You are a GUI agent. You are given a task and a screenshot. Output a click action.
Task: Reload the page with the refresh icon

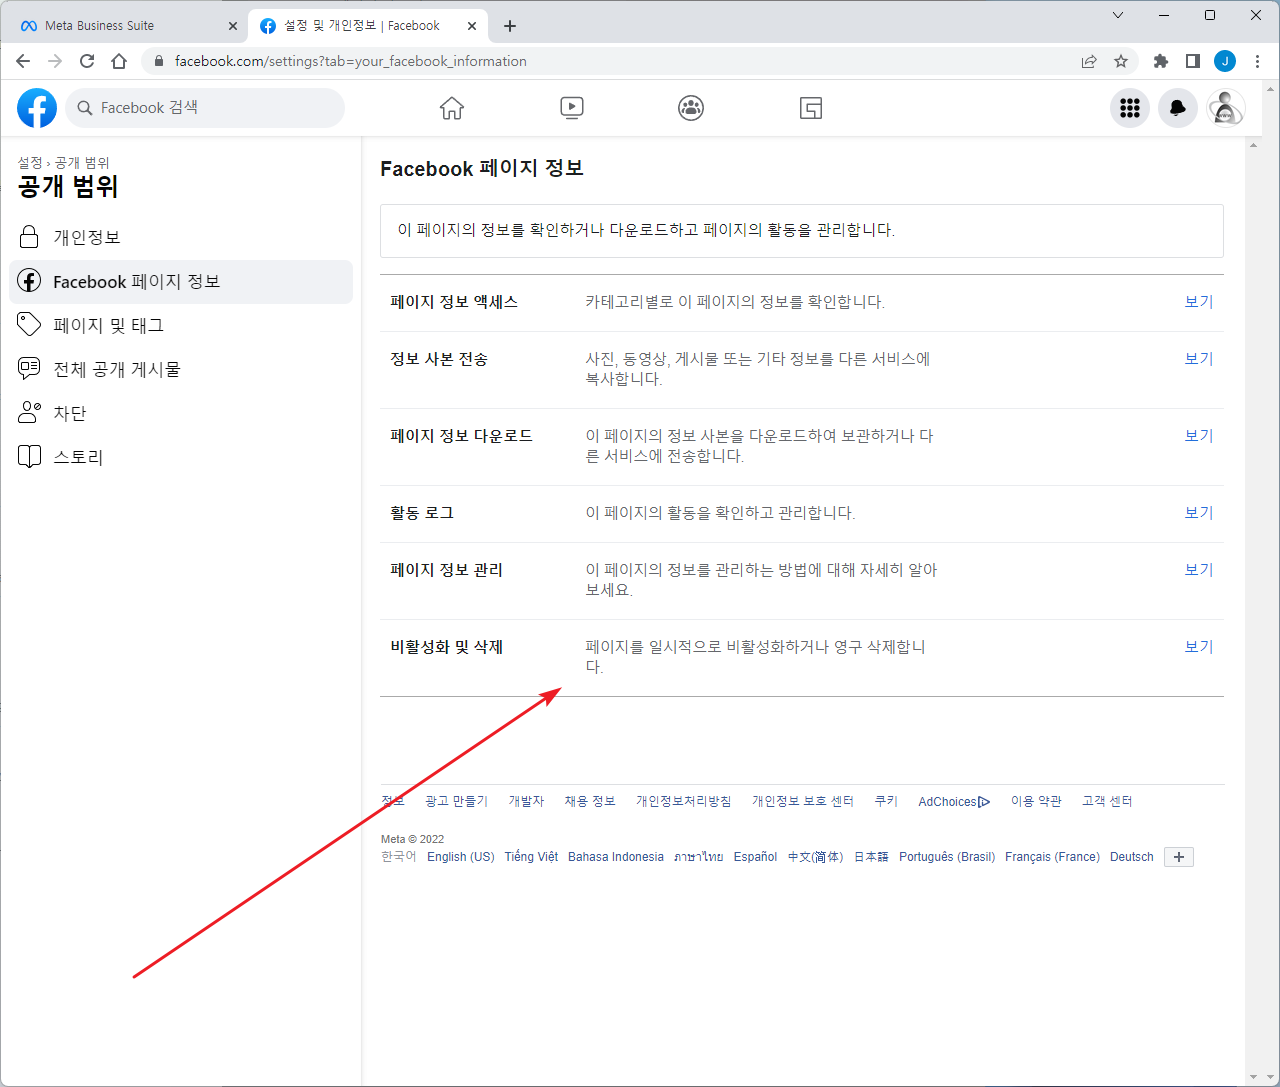pos(87,61)
